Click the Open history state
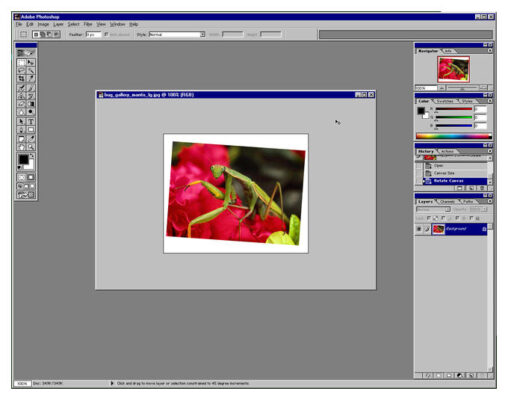The width and height of the screenshot is (508, 400). point(455,166)
